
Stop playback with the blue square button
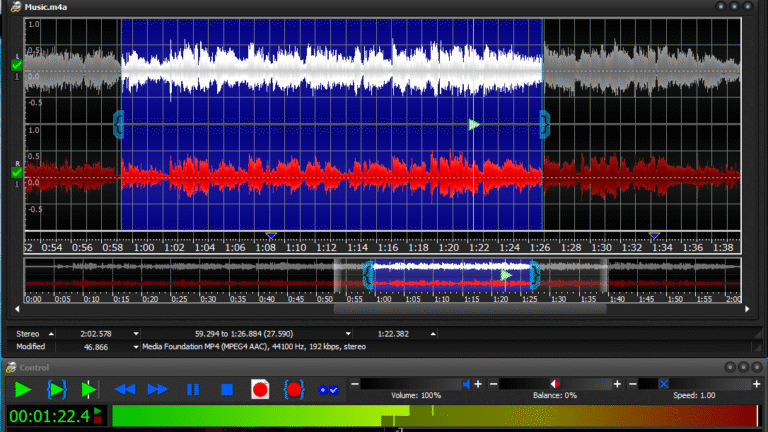[227, 389]
